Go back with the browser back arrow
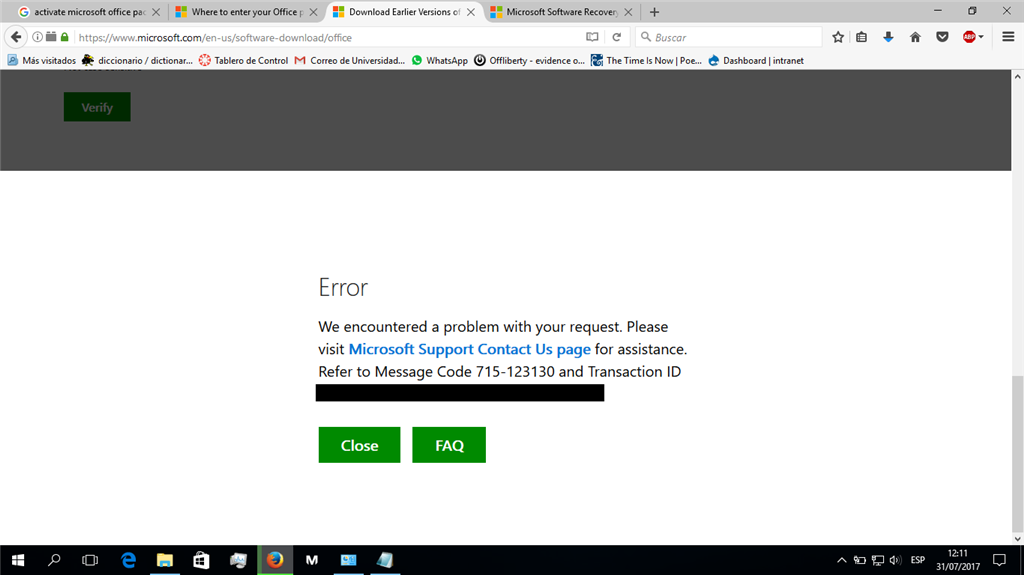Viewport: 1024px width, 575px height. [x=16, y=37]
